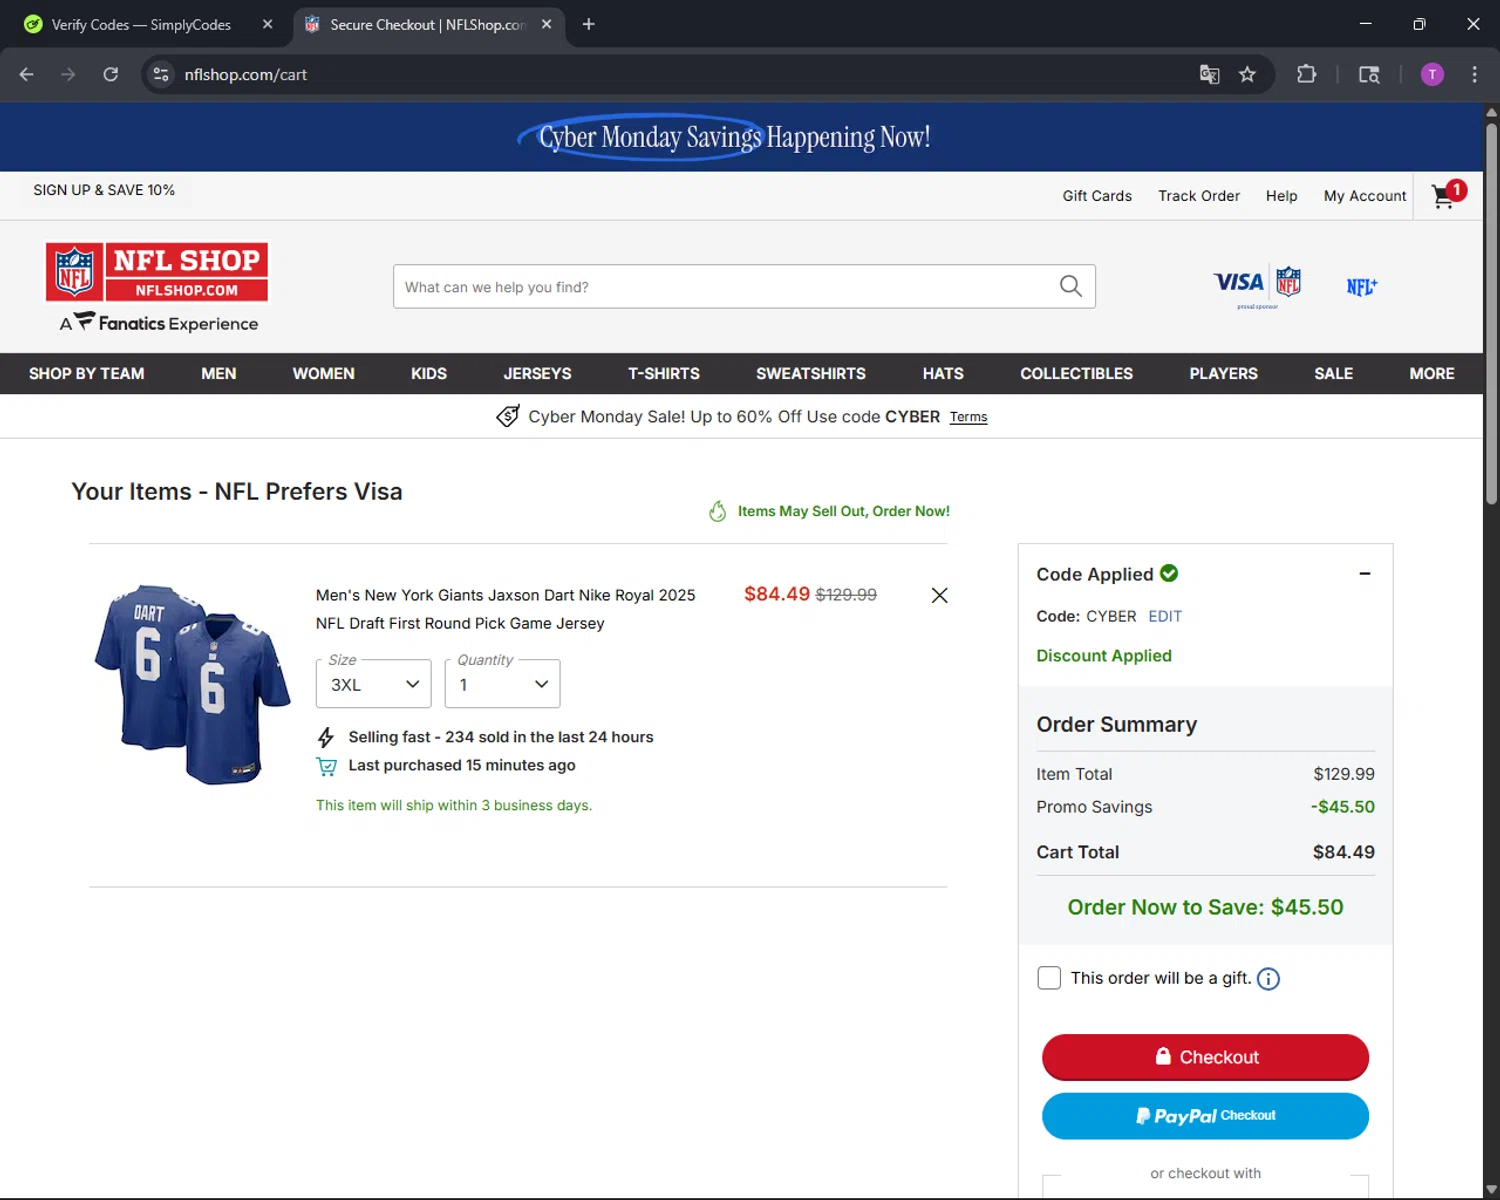Open the Gift Cards link
The width and height of the screenshot is (1500, 1200).
coord(1097,196)
